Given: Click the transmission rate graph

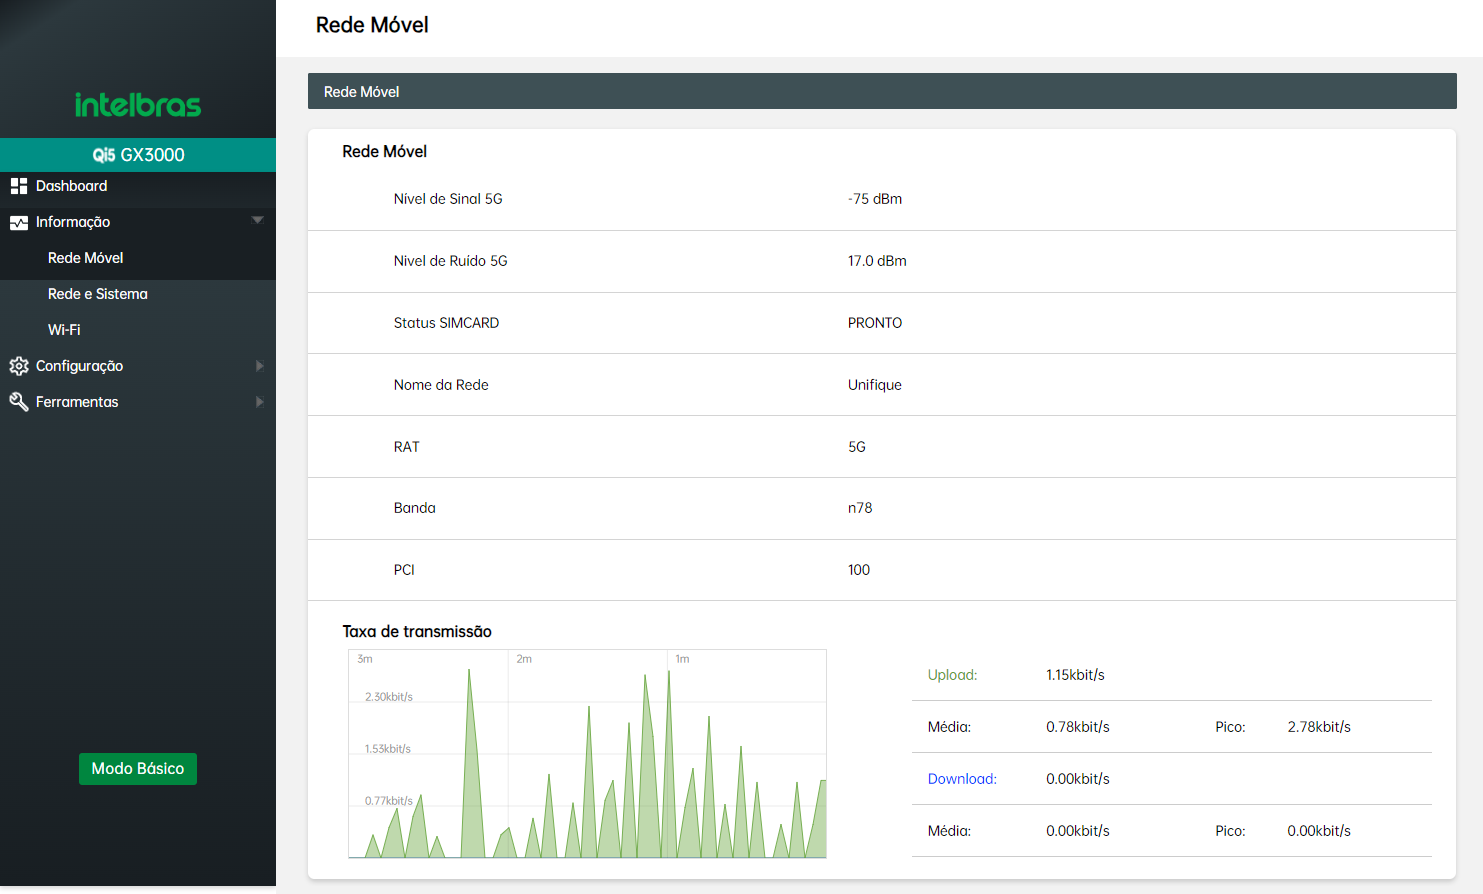Looking at the screenshot, I should point(587,754).
